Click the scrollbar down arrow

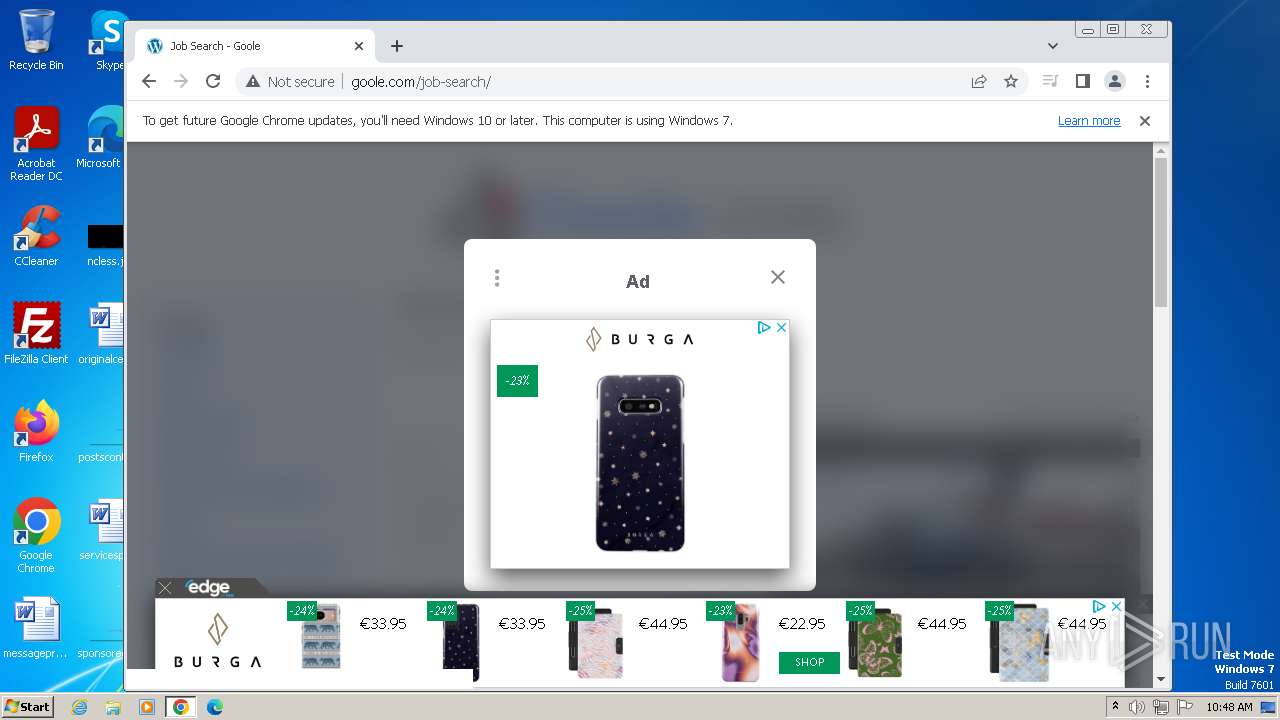point(1161,679)
